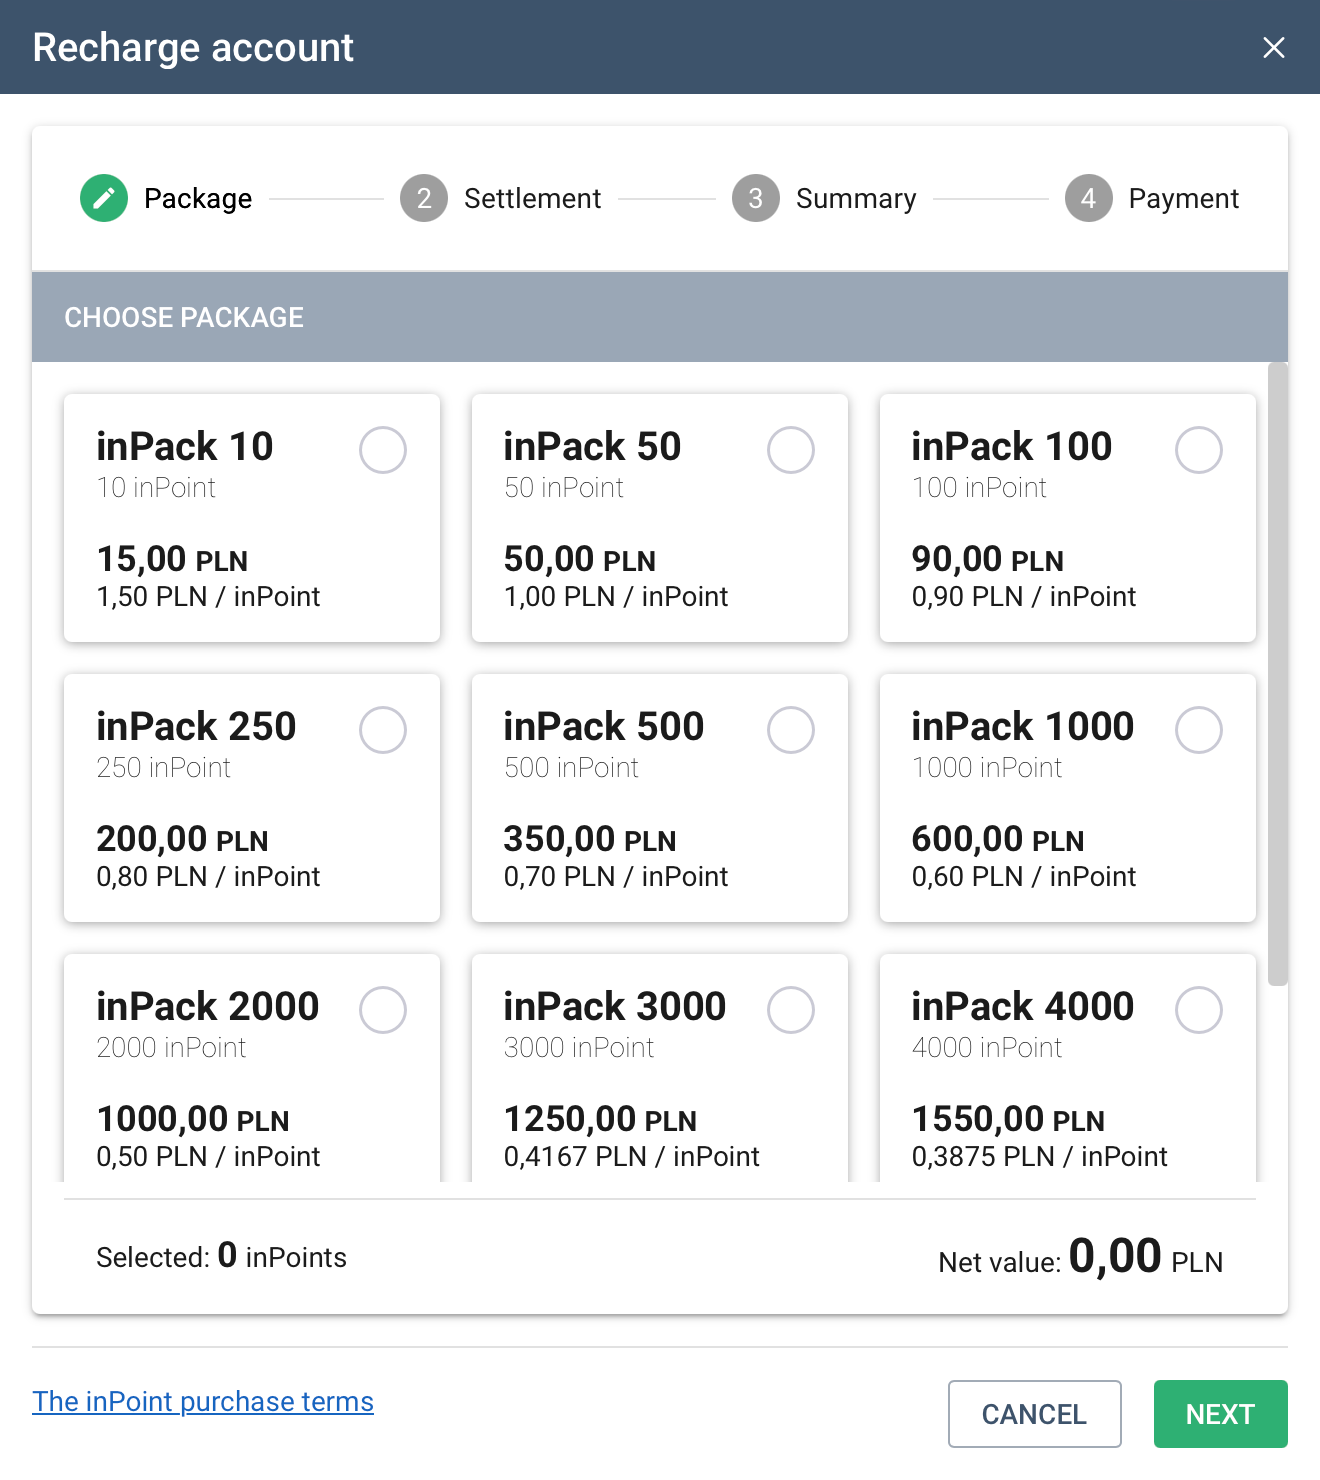This screenshot has height=1480, width=1320.
Task: Click the 1550,00 PLN price
Action: pos(1009,1119)
